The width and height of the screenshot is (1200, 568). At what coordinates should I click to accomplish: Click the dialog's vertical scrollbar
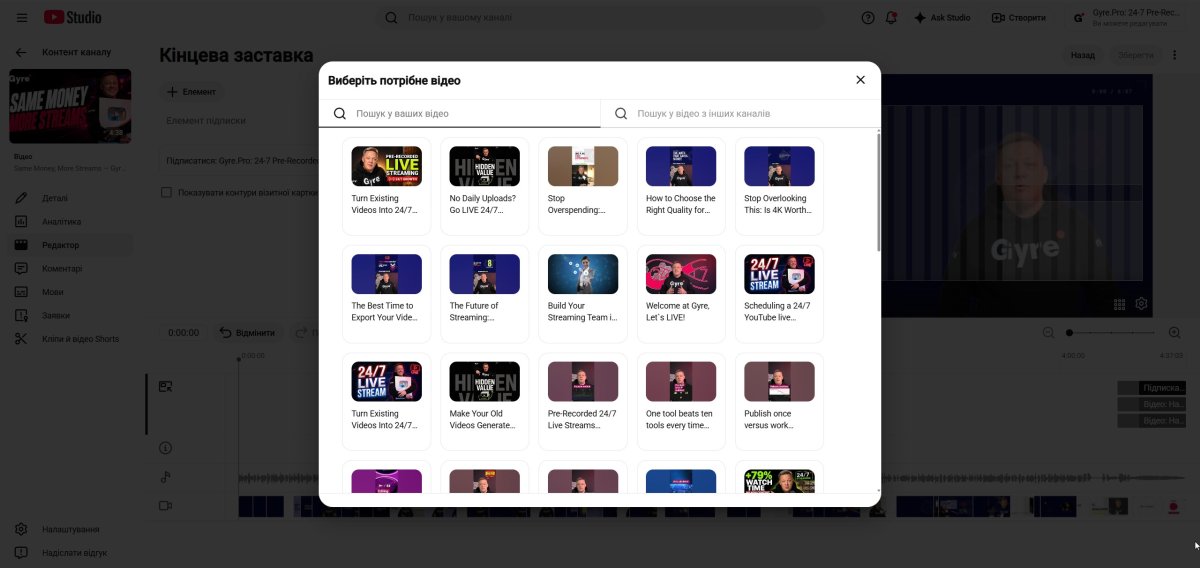click(878, 191)
